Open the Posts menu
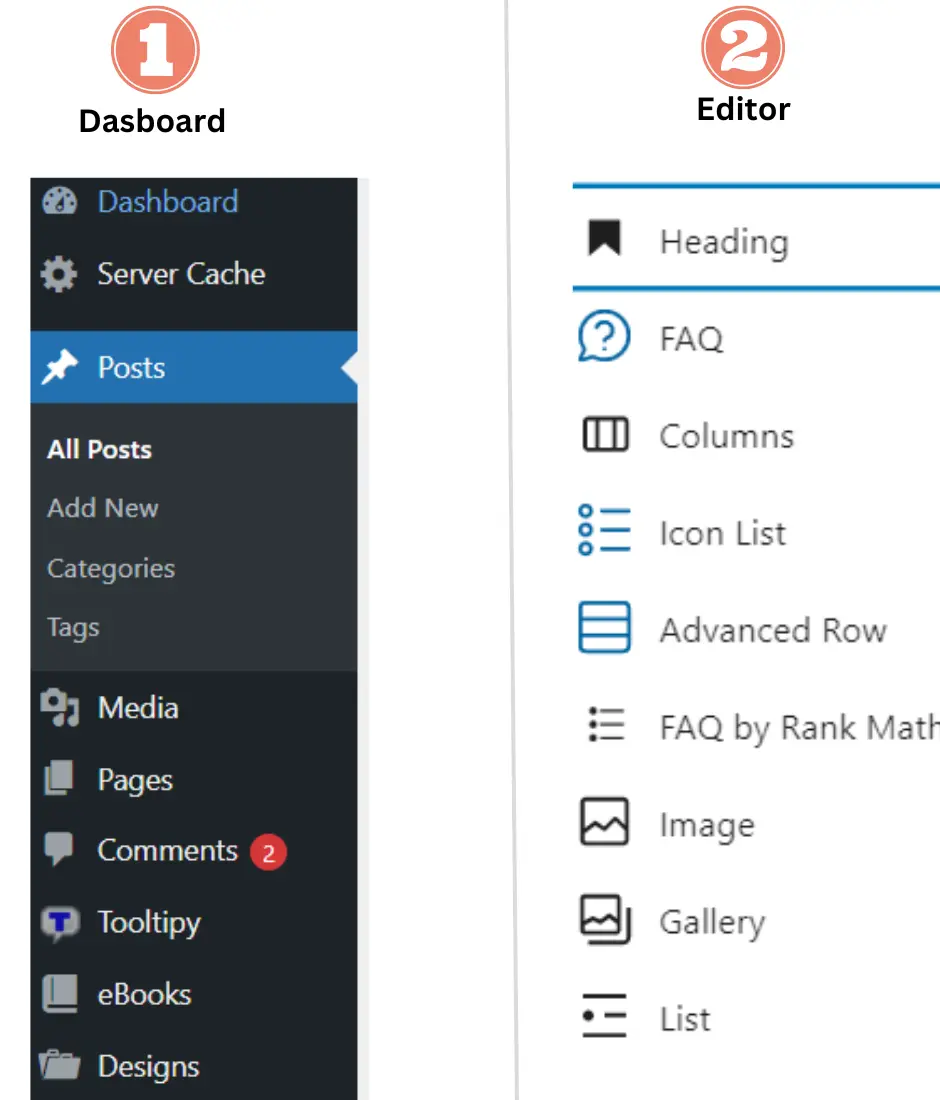940x1100 pixels. pos(131,368)
